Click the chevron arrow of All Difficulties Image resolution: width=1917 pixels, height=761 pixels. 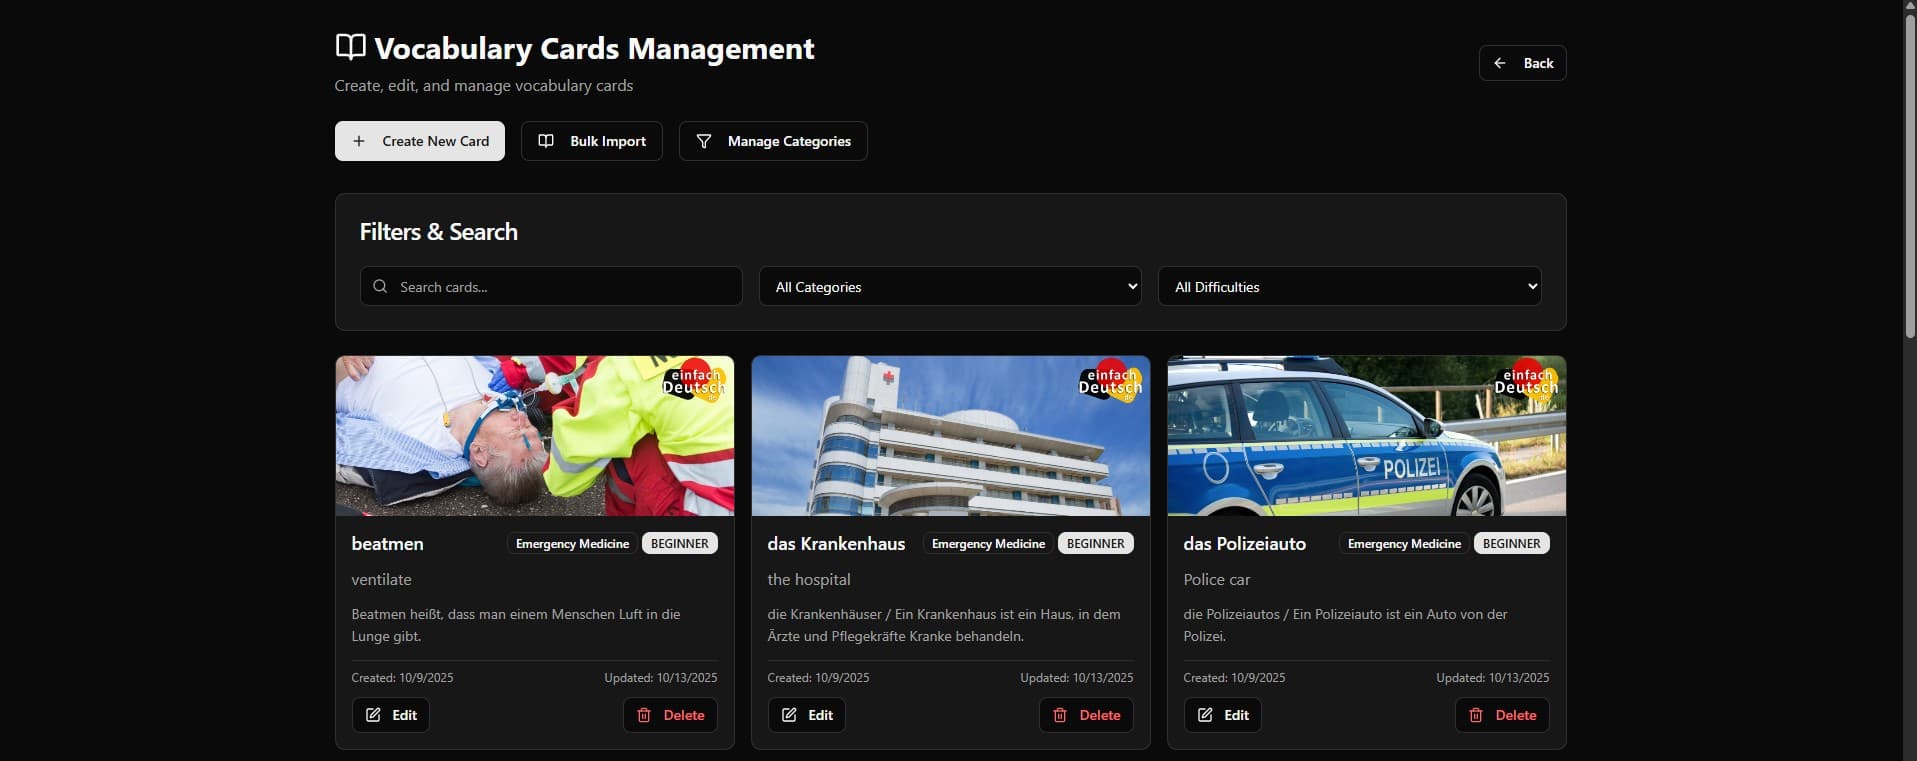1532,286
